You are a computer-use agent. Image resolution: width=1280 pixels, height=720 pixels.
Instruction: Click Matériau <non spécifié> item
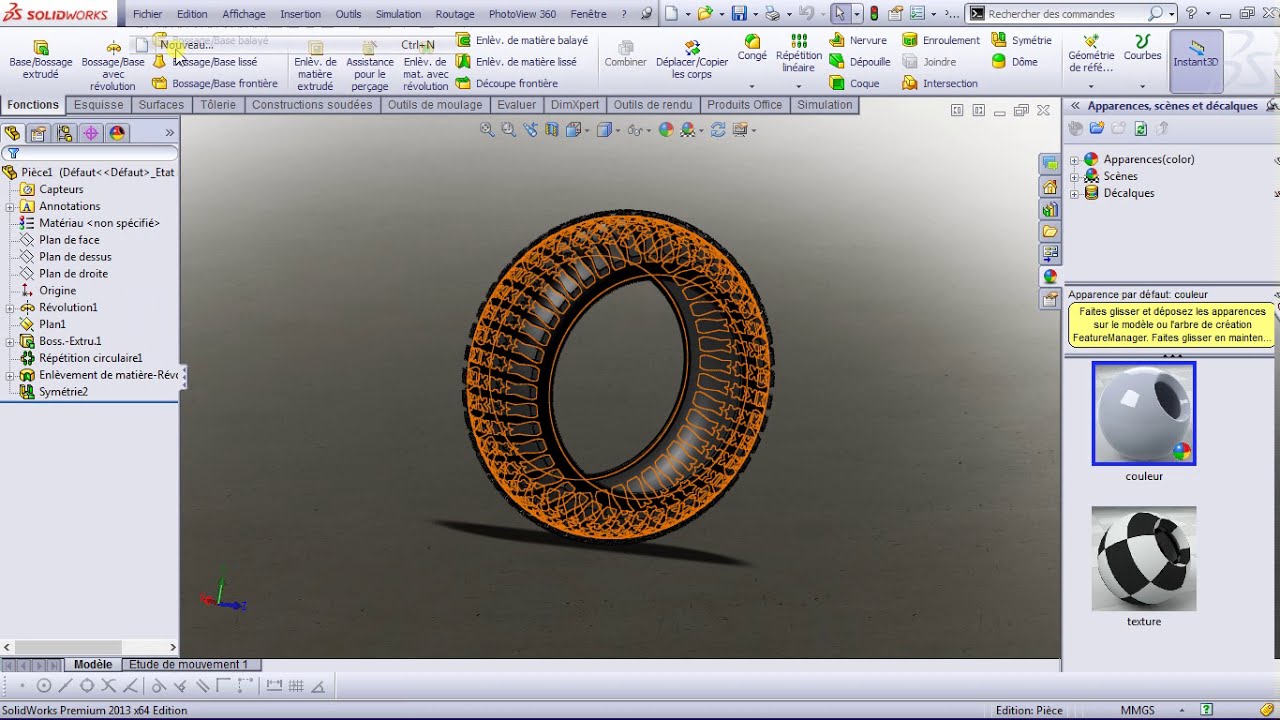[x=90, y=223]
